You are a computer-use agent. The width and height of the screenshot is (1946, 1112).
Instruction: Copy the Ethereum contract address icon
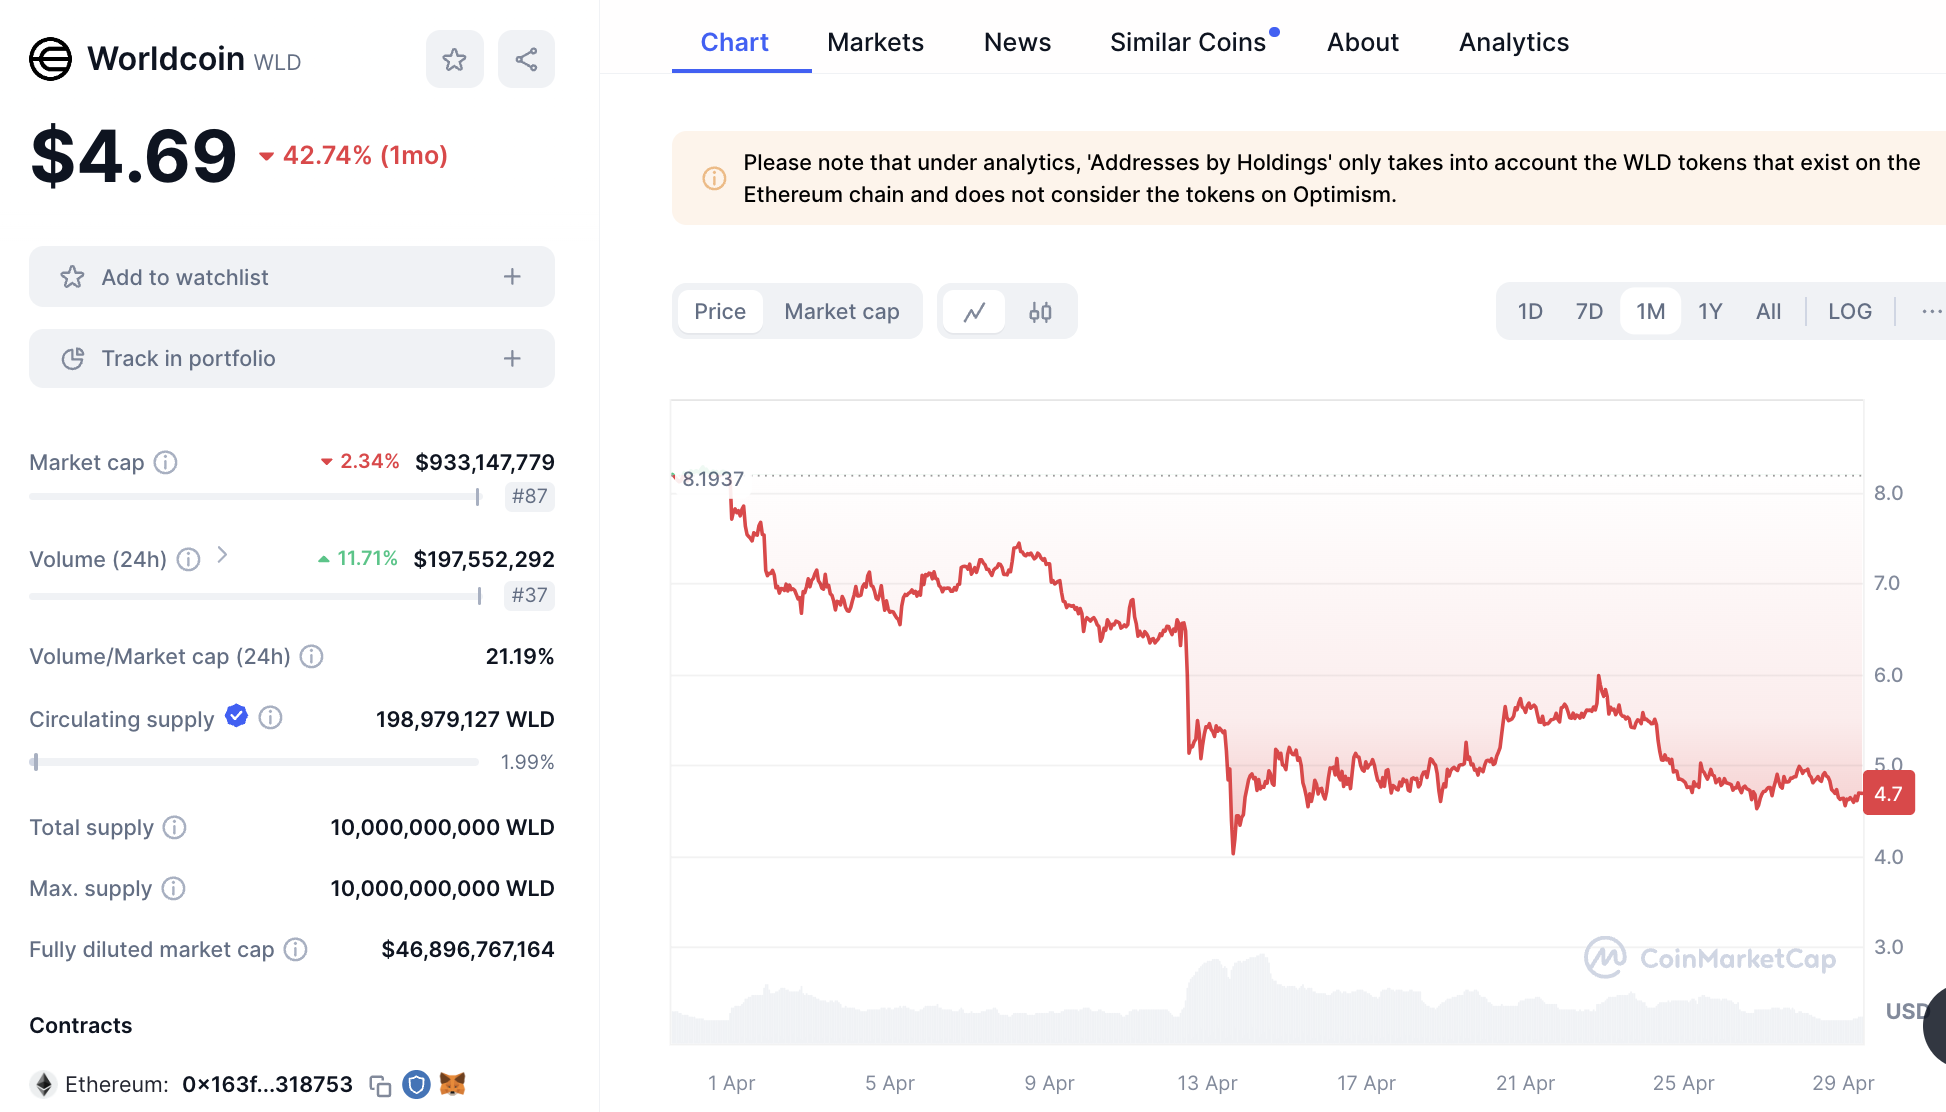click(x=380, y=1085)
